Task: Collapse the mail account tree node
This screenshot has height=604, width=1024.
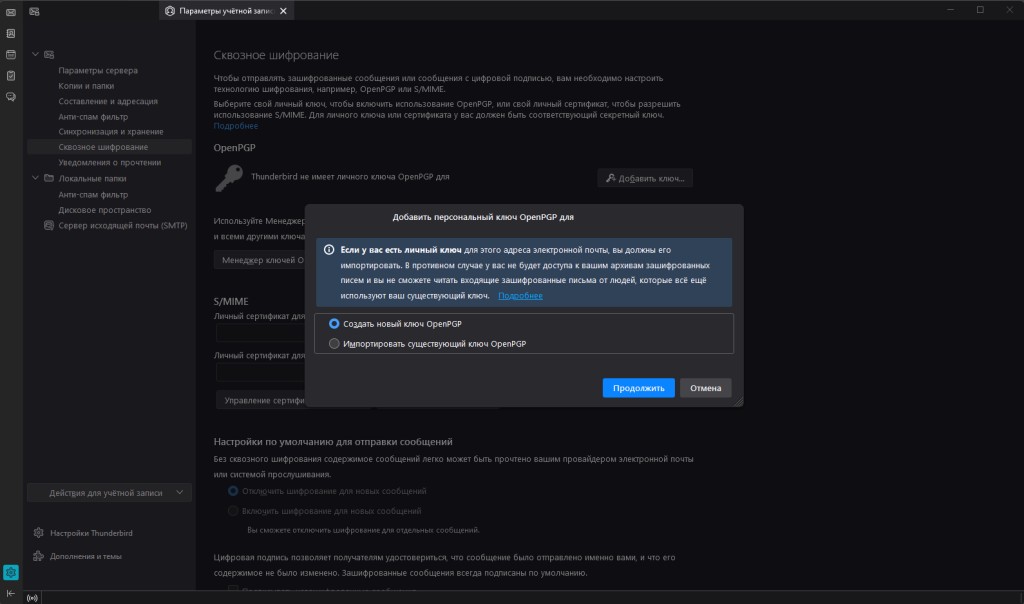Action: (x=35, y=54)
